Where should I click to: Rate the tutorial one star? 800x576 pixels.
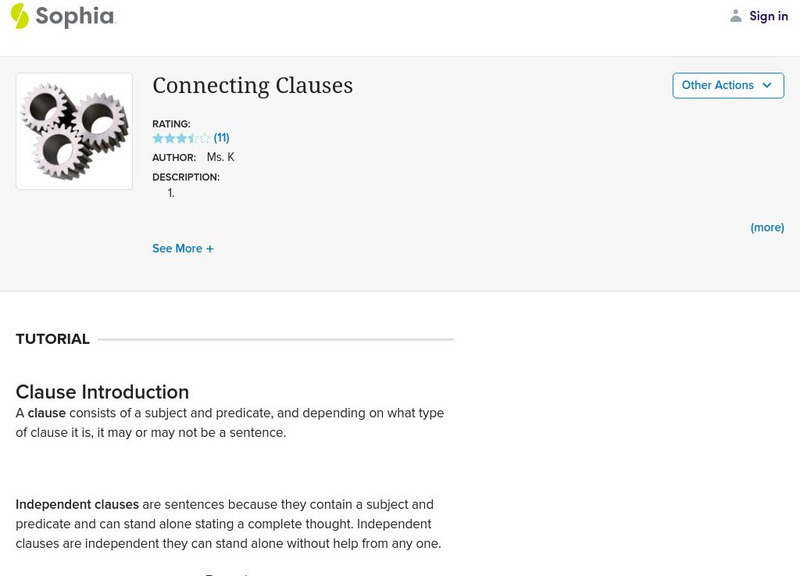(158, 138)
